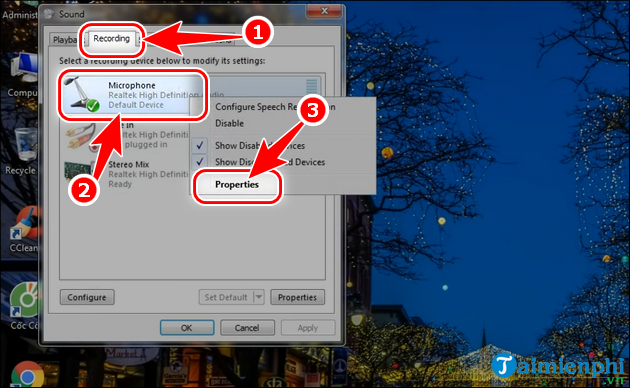Click the Stereo Mix sound card icon

point(80,172)
